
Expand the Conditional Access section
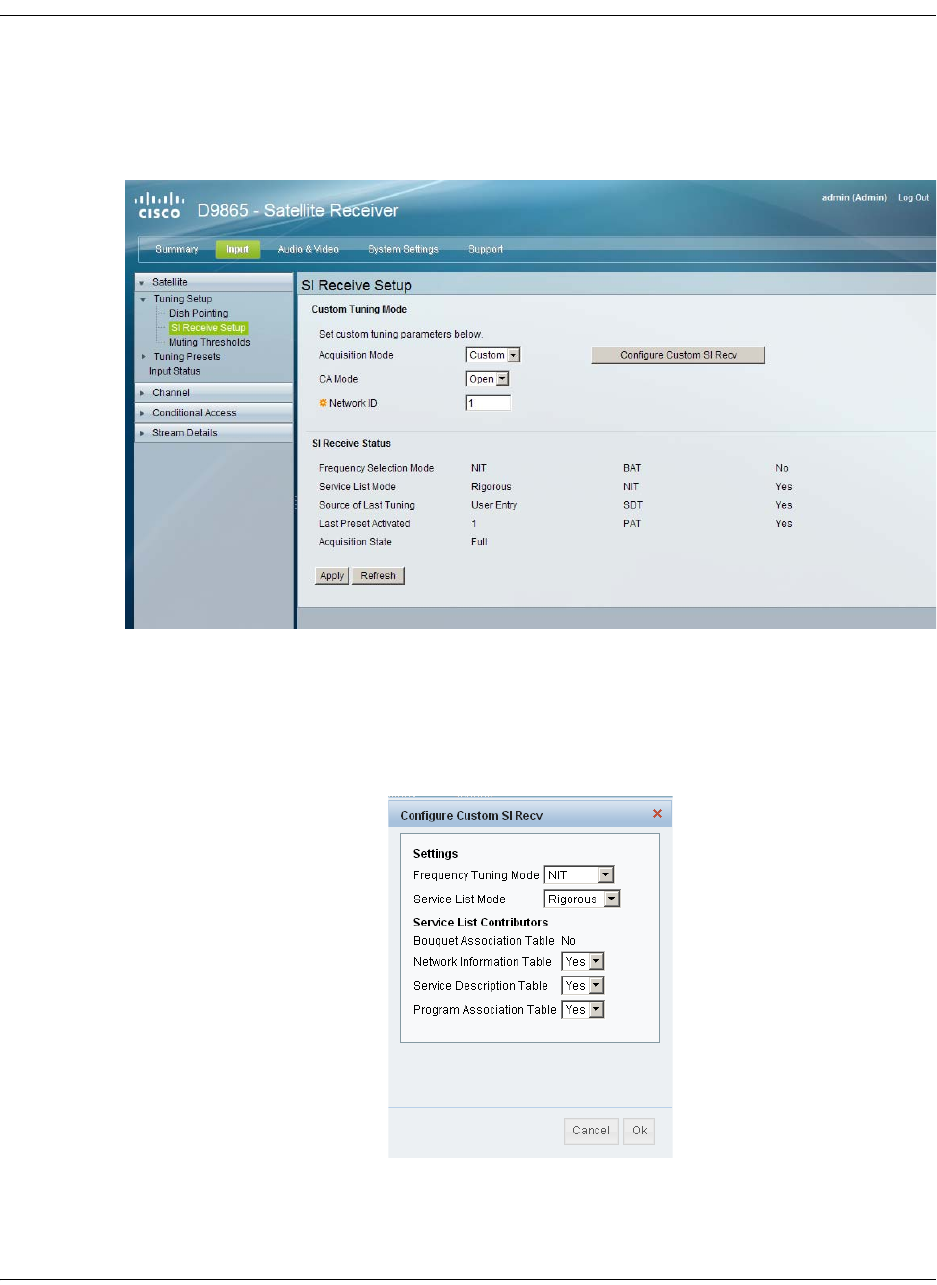(x=213, y=413)
